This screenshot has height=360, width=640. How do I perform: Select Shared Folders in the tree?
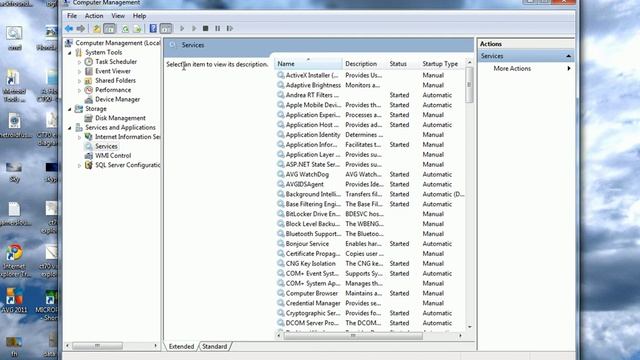115,80
